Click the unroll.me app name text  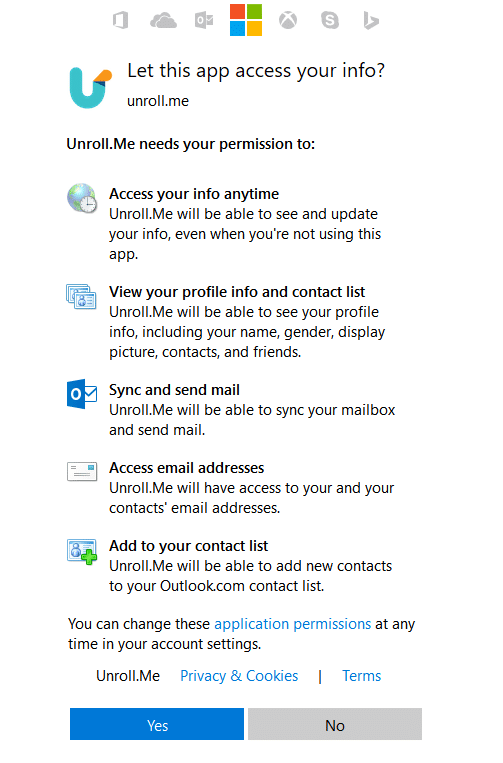click(x=158, y=101)
